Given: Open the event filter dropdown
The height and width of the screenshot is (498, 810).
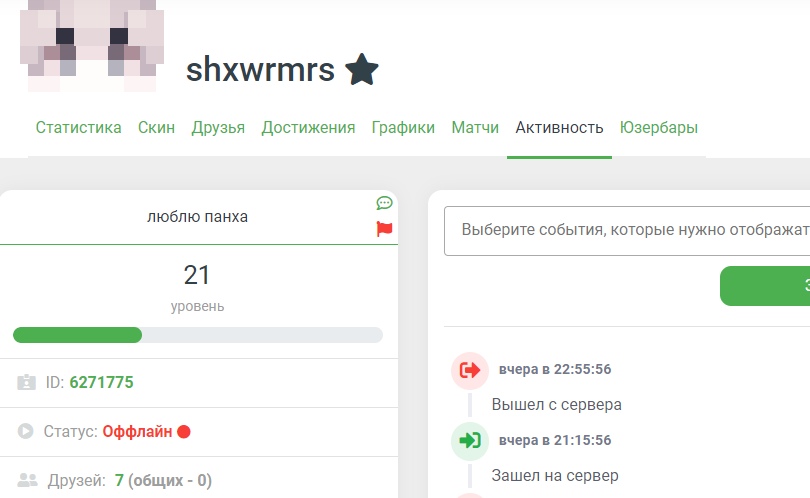Looking at the screenshot, I should (x=627, y=230).
